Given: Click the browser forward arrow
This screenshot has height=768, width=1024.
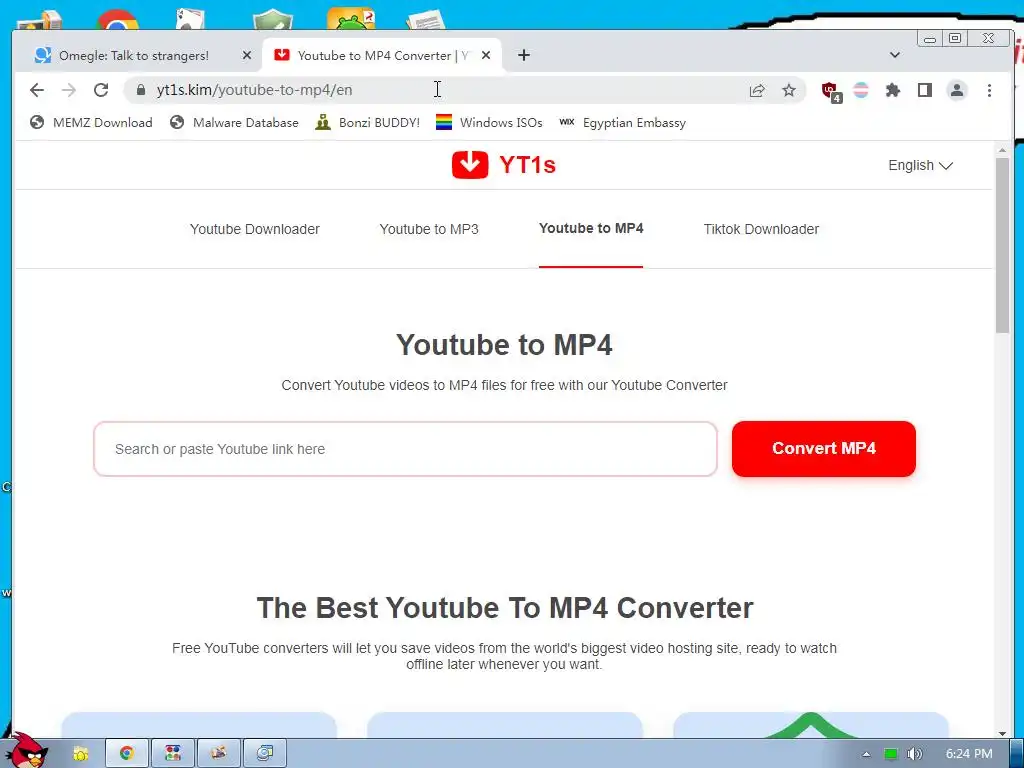Looking at the screenshot, I should tap(69, 90).
